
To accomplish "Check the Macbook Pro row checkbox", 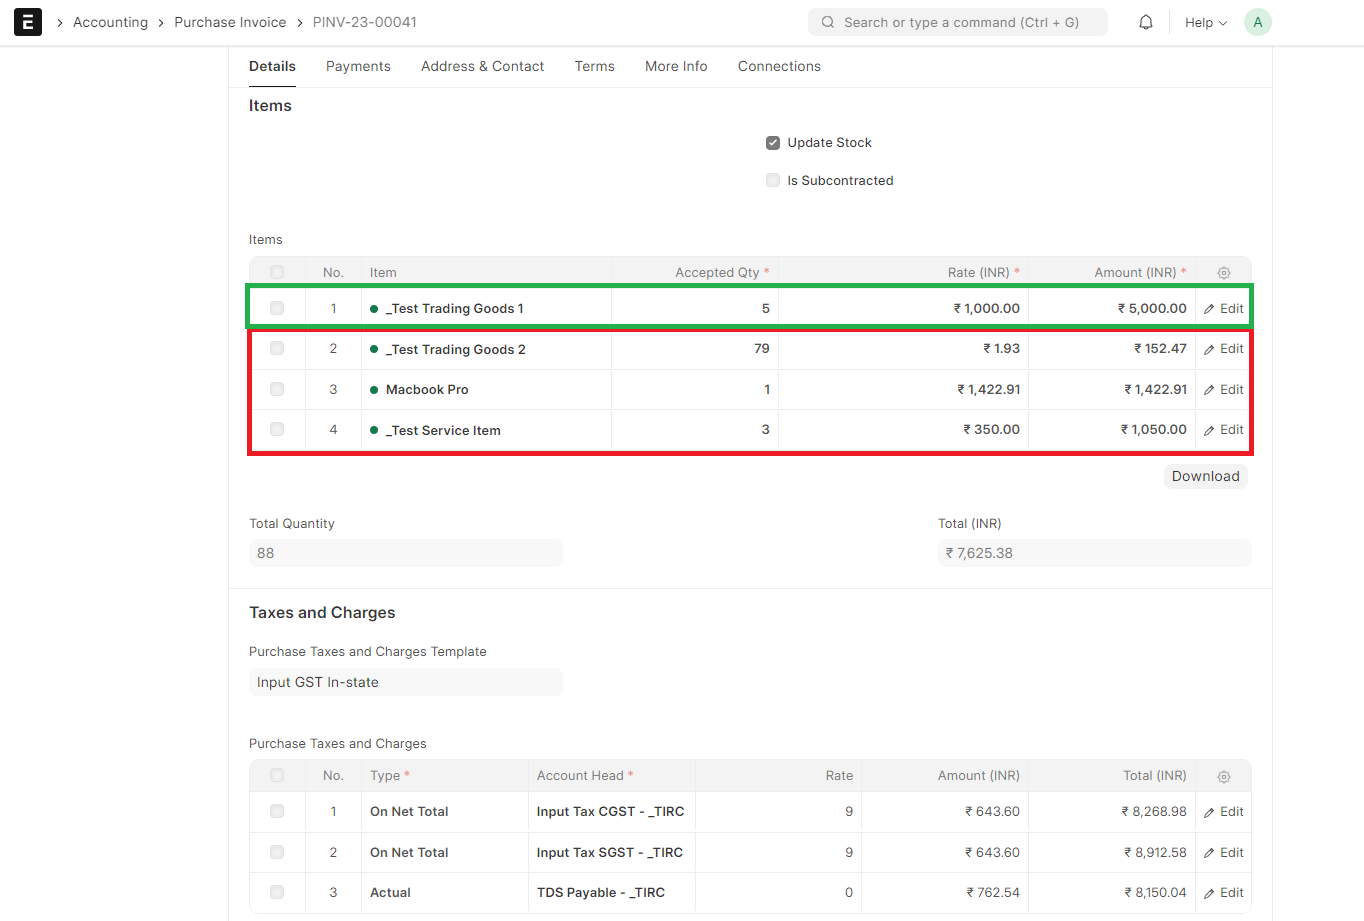I will 277,389.
